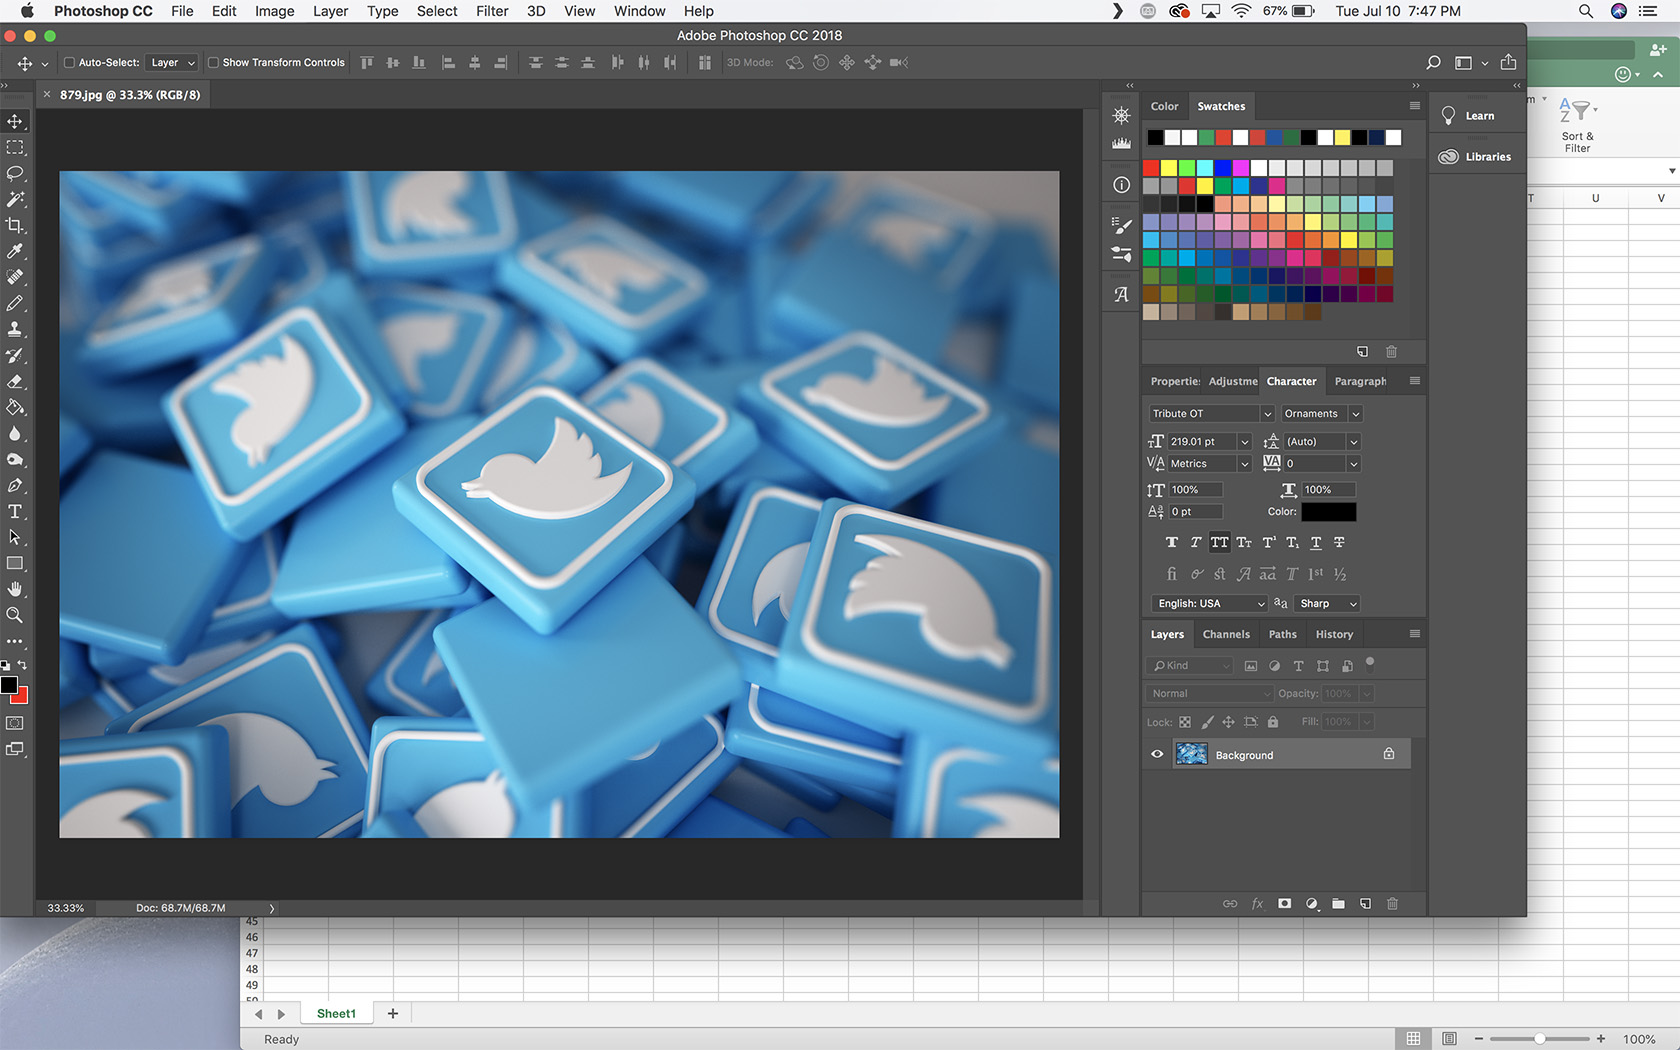Open the Sharp anti-aliasing dropdown
Screen dimensions: 1680x1050
point(1327,604)
